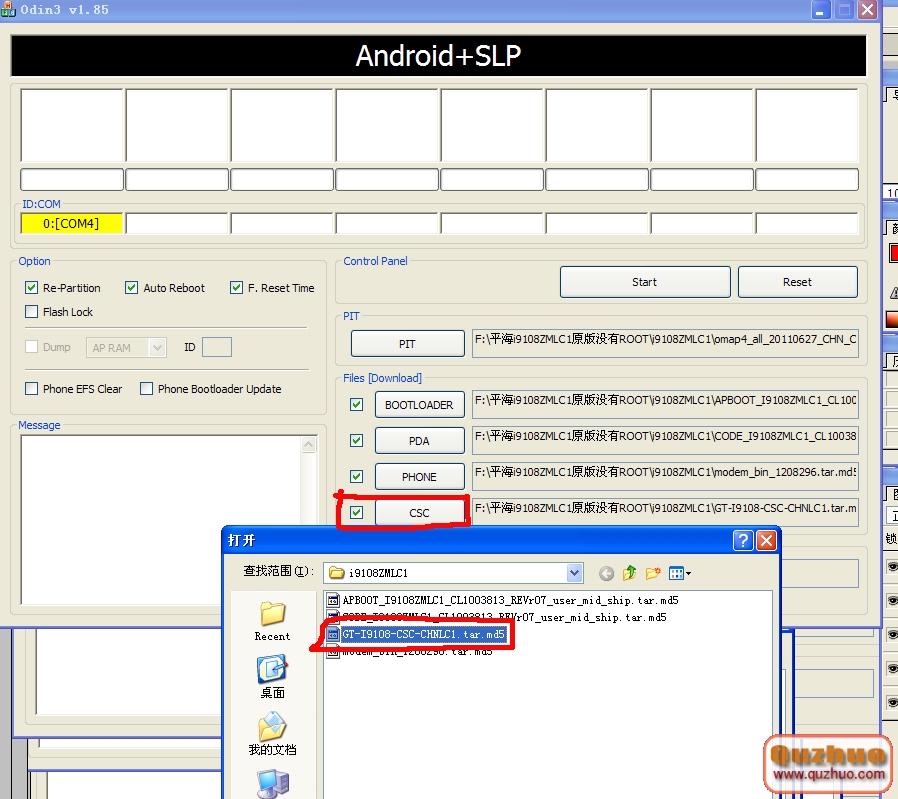Close the 打开 file dialog
Viewport: 898px width, 799px height.
click(766, 540)
